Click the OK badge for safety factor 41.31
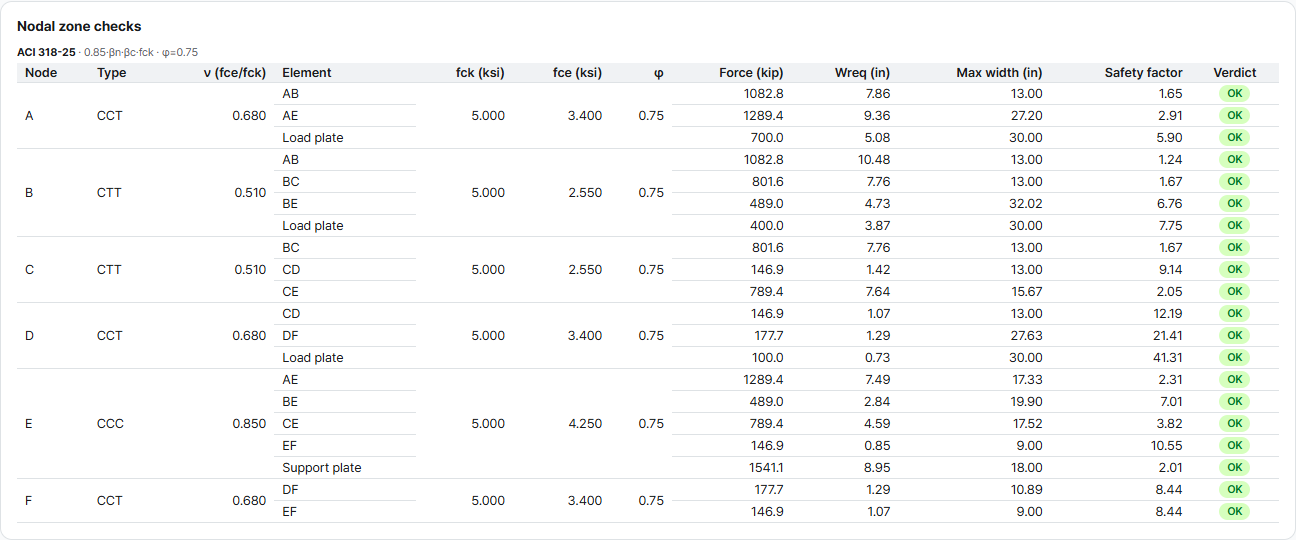The width and height of the screenshot is (1296, 540). (x=1234, y=358)
